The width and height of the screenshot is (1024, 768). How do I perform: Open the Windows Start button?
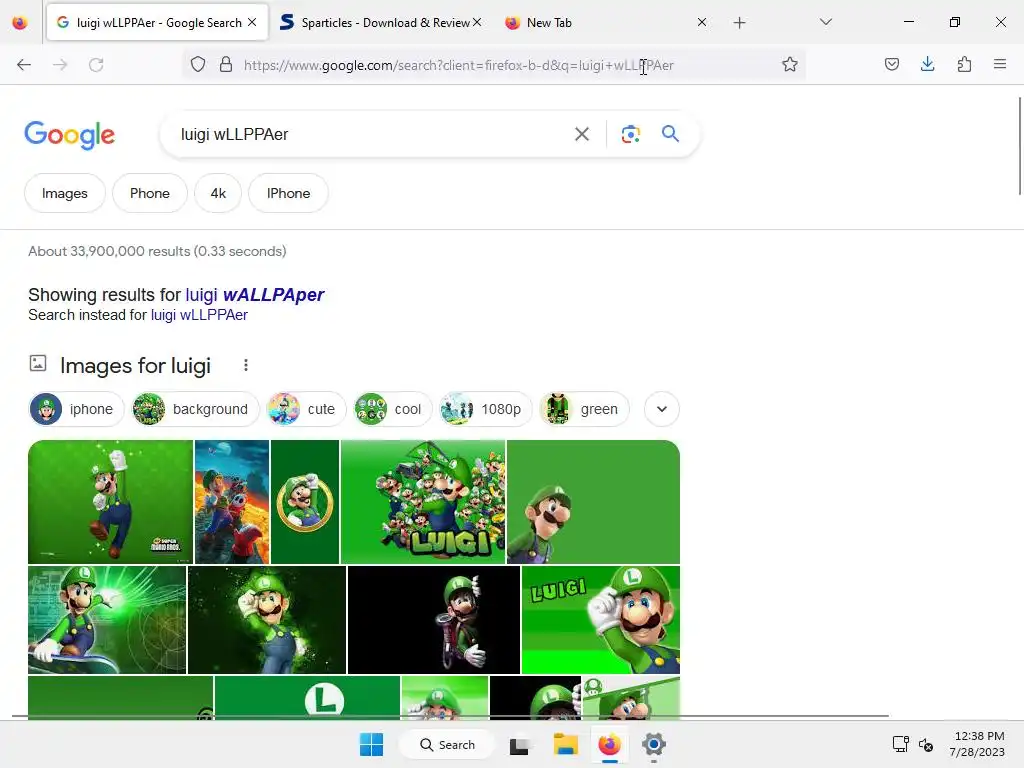coord(372,744)
